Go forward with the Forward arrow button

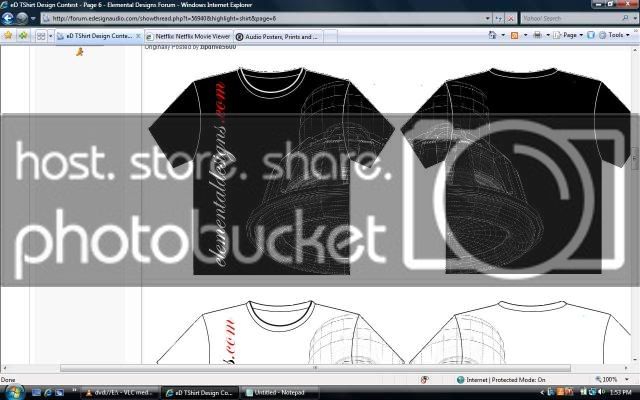[x=22, y=18]
